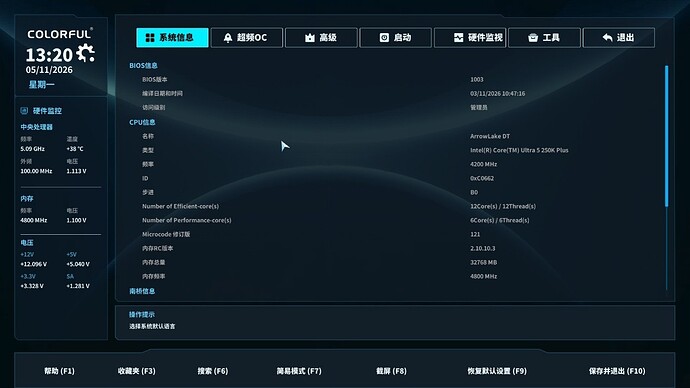The image size is (690, 388).
Task: Click the CPU frequency 5.09 GHz
Action: 32,149
